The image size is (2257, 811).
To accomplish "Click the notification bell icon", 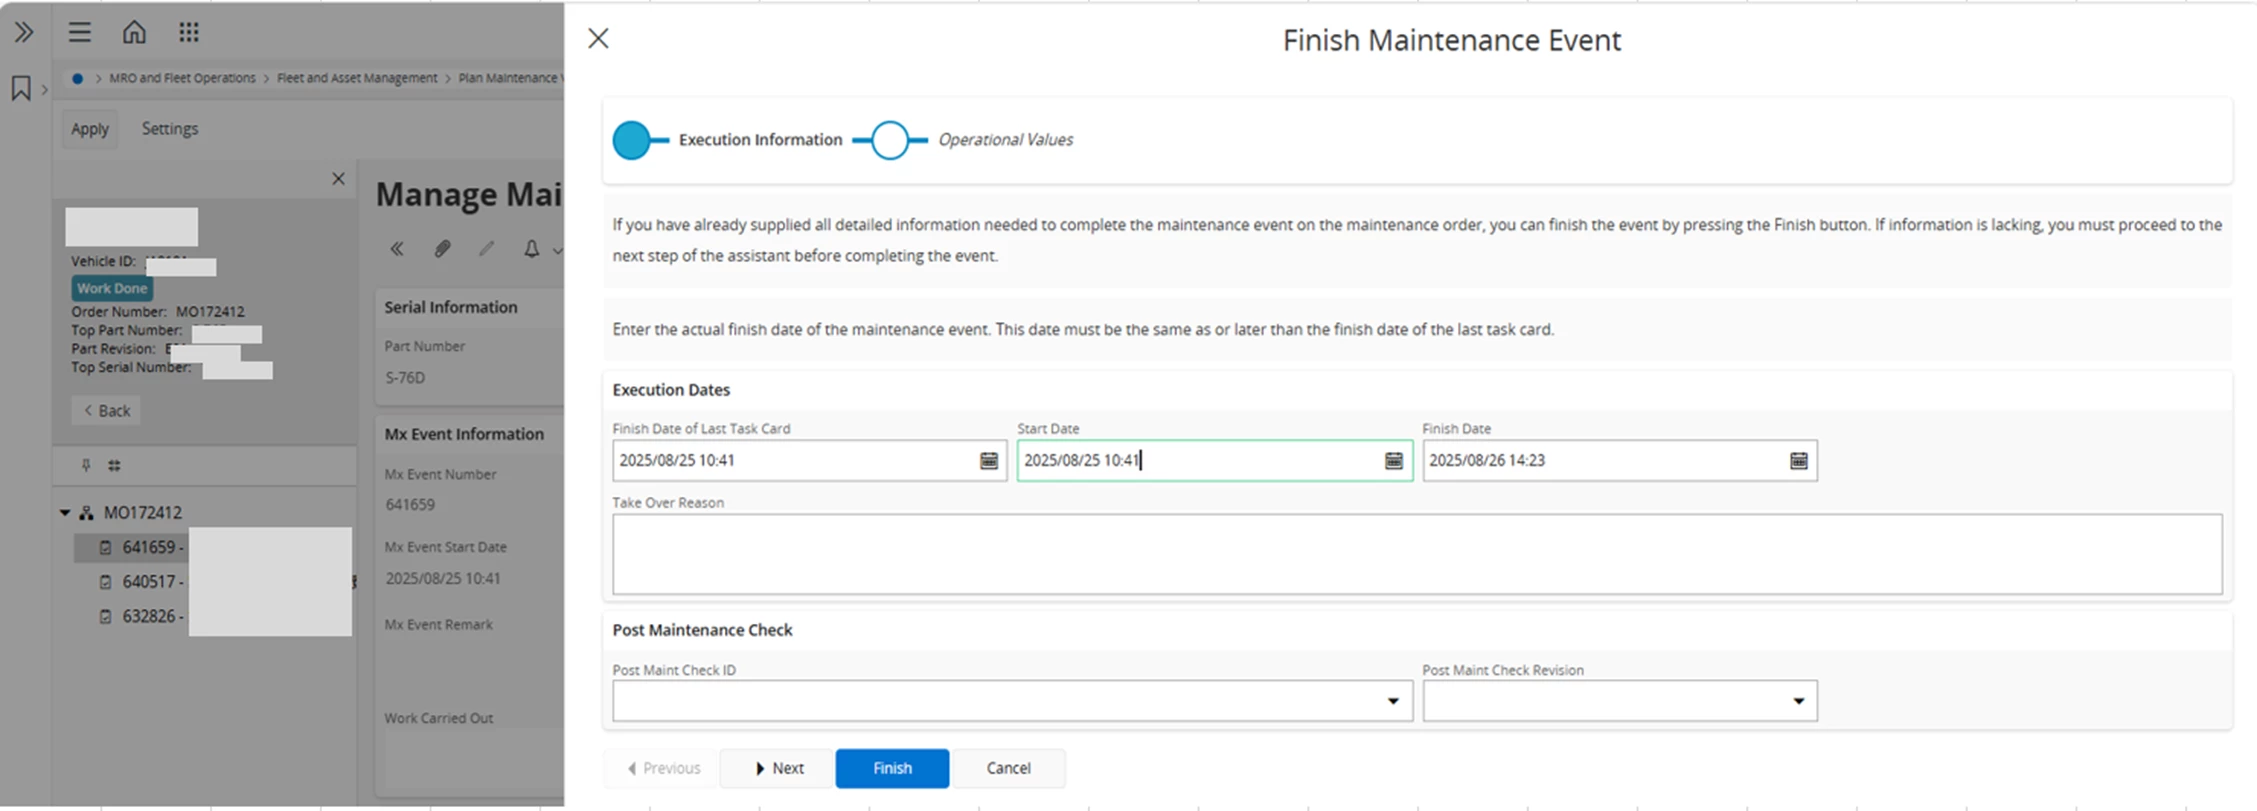I will point(531,249).
